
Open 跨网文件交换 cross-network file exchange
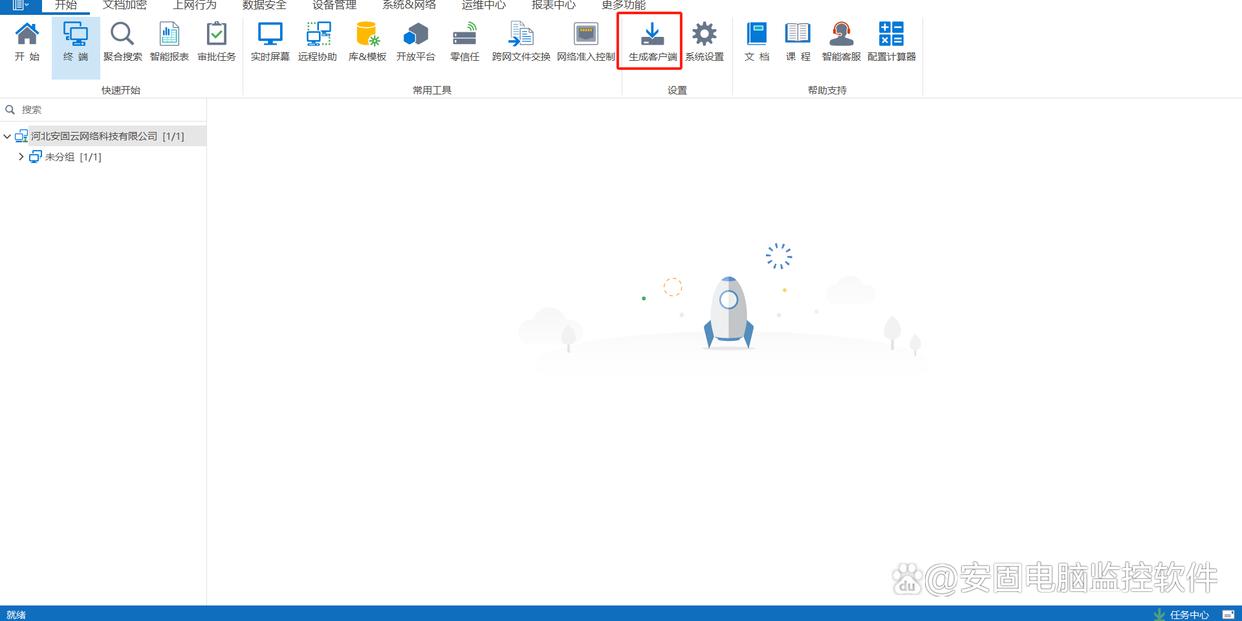coord(521,42)
